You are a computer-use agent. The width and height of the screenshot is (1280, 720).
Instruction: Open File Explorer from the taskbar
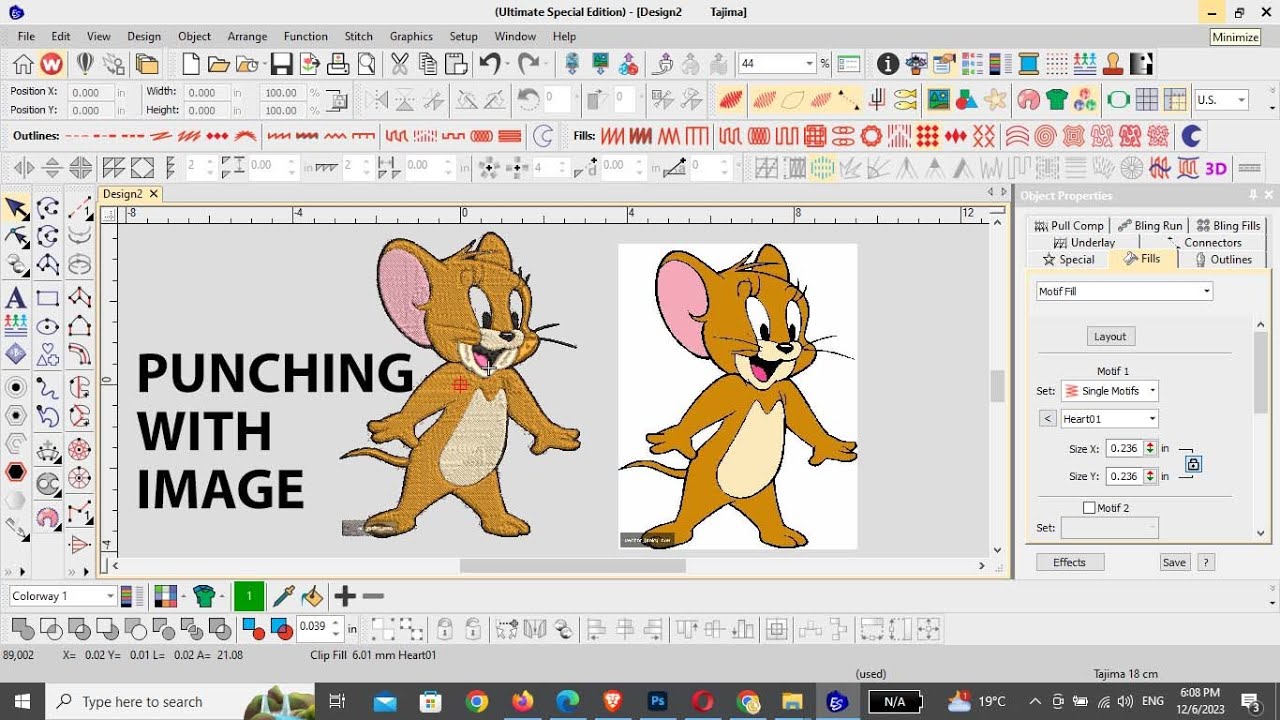(791, 702)
